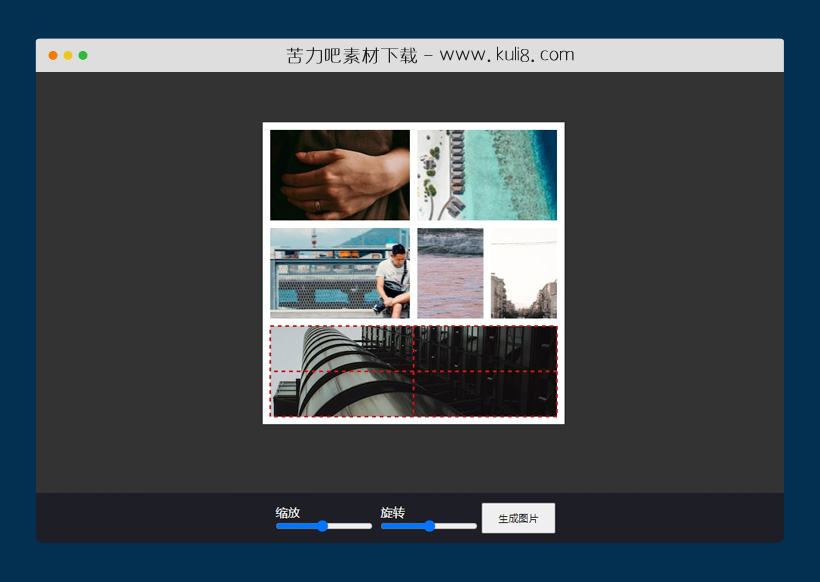Click the green dot in the title bar
Viewport: 820px width, 582px height.
coord(83,55)
